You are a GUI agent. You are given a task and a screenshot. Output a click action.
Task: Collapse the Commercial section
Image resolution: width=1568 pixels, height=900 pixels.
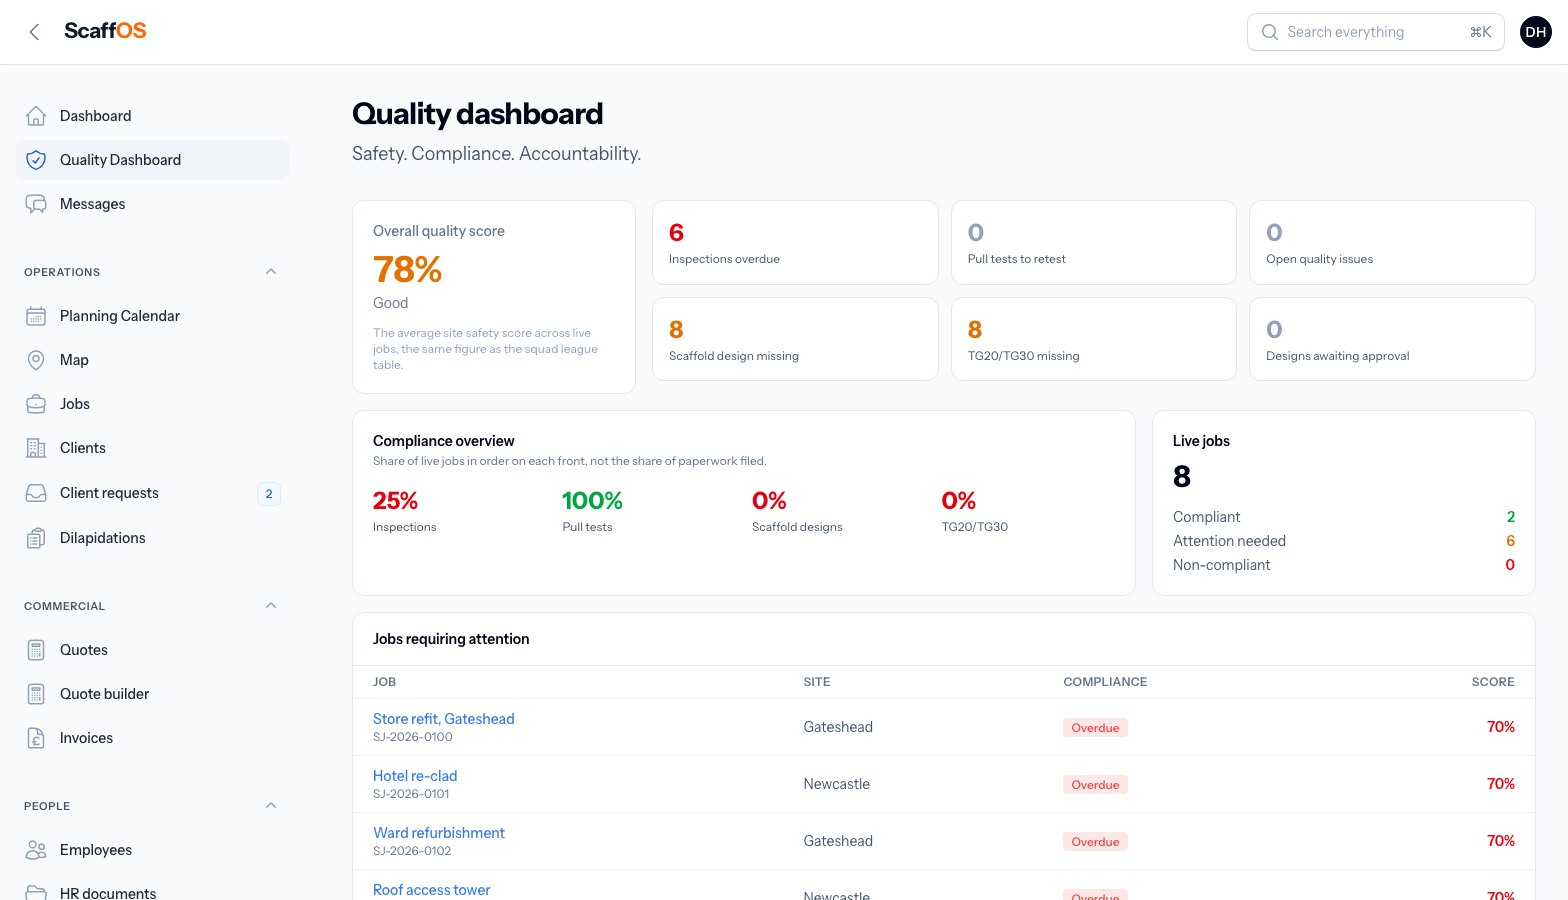click(271, 606)
